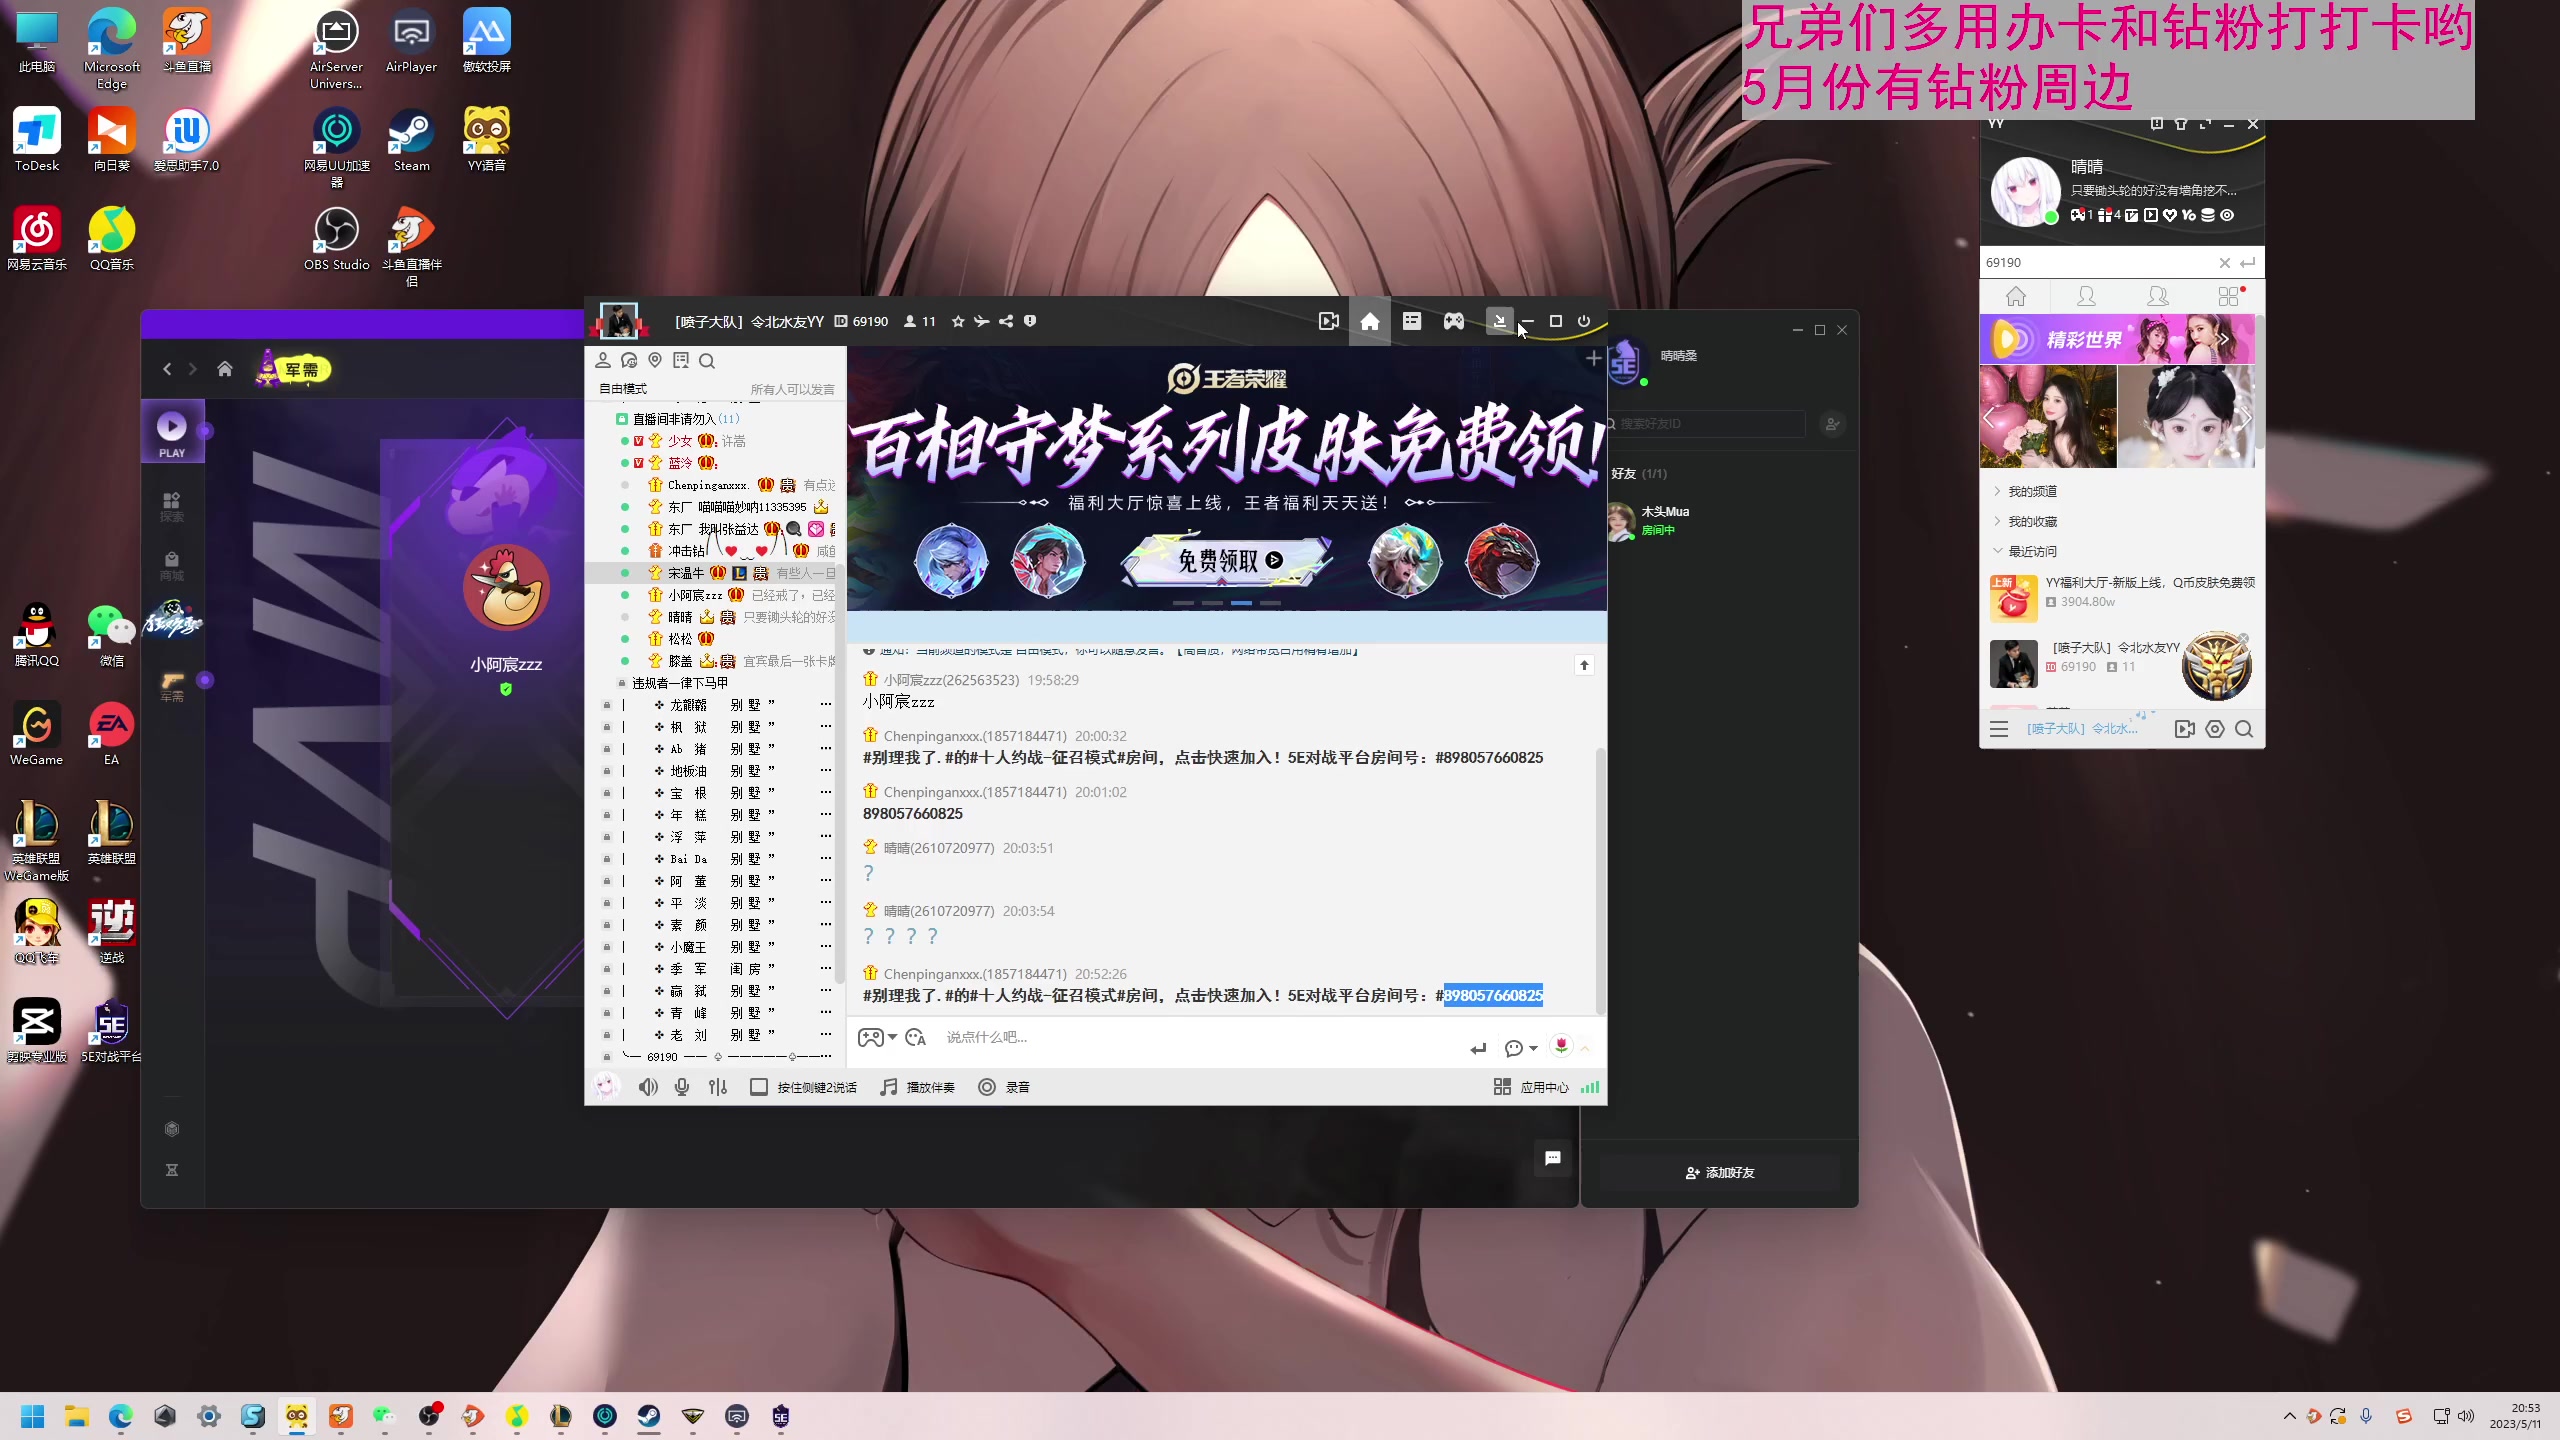Switch to the contacts tab in YY main window
The height and width of the screenshot is (1440, 2560).
(x=2087, y=296)
